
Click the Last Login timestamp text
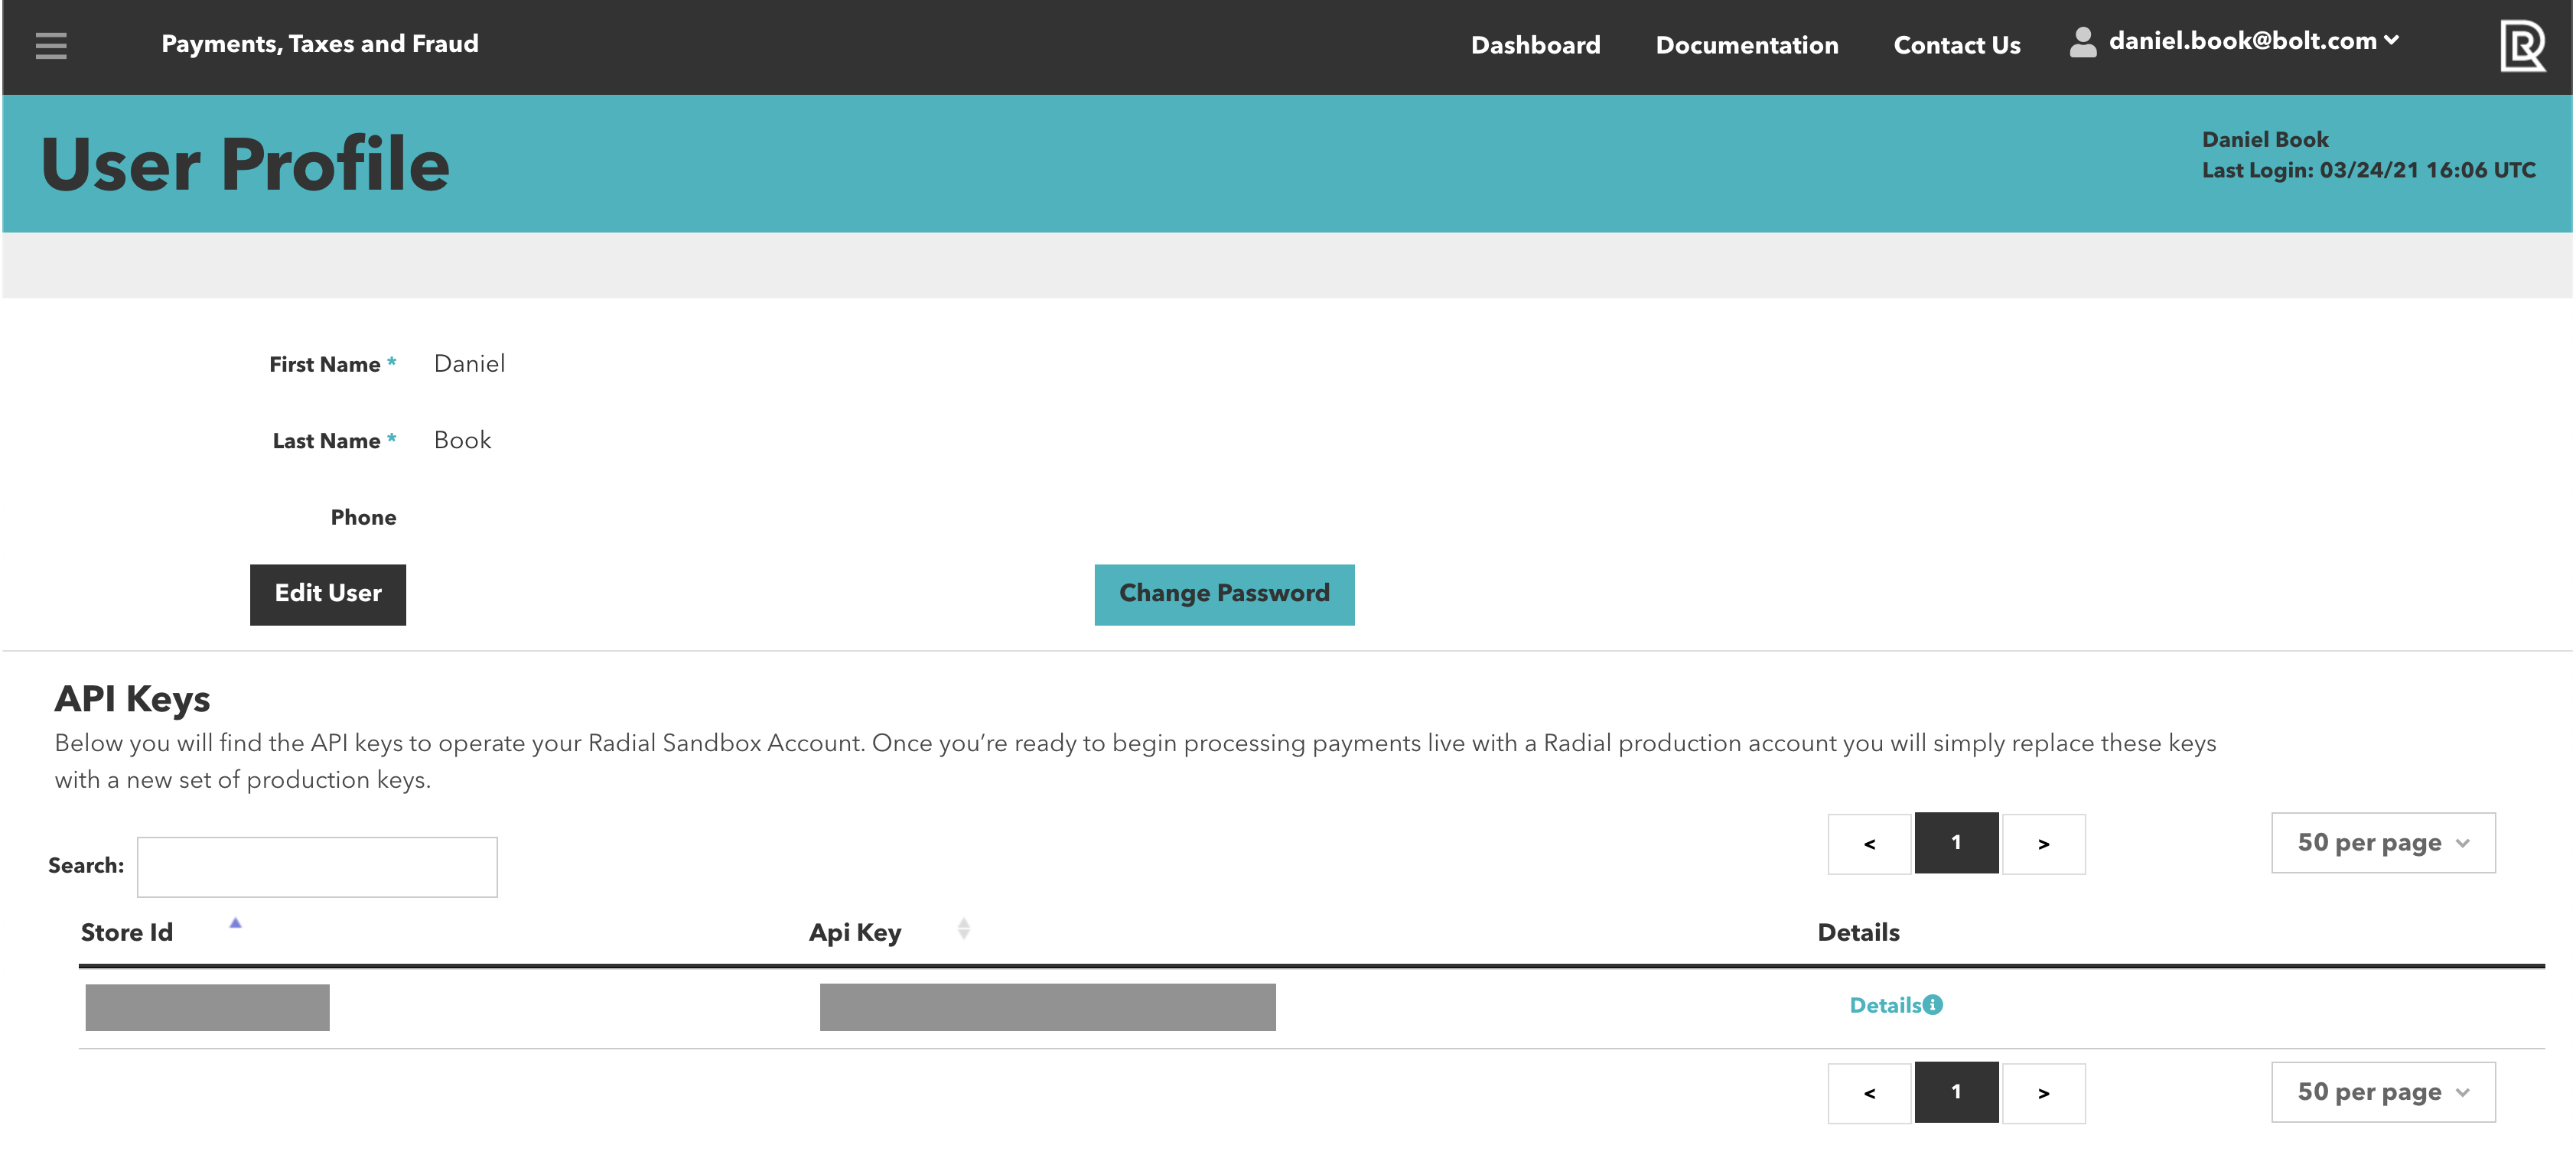click(x=2368, y=170)
